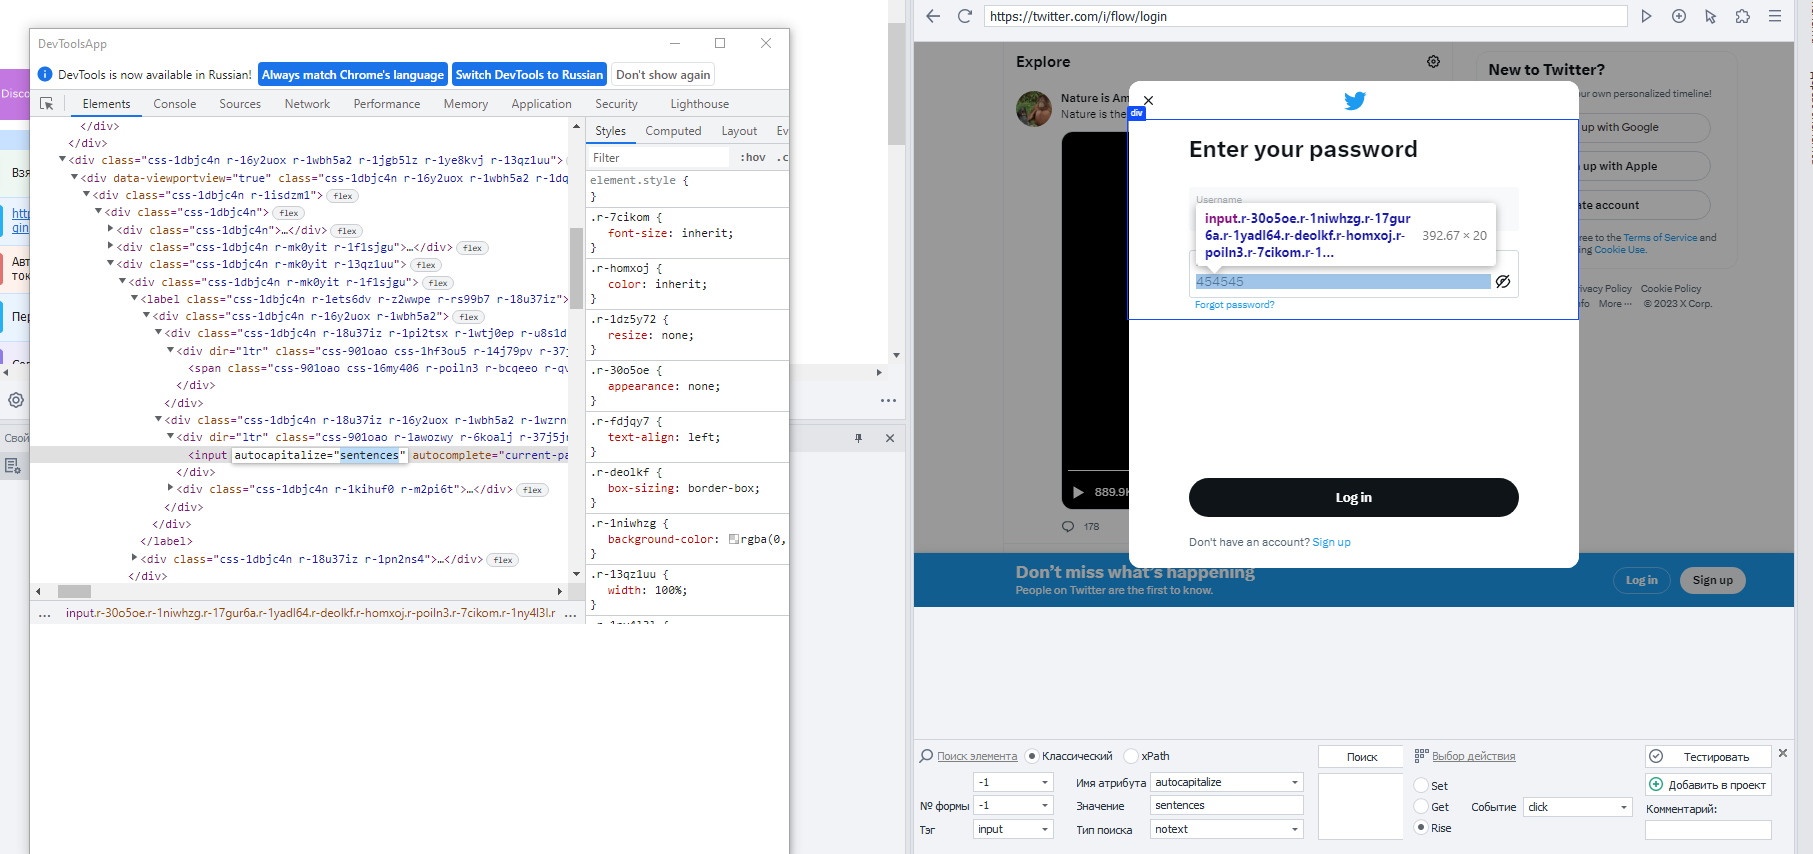The height and width of the screenshot is (854, 1813).
Task: Choose the Get action radio button
Action: tap(1421, 807)
